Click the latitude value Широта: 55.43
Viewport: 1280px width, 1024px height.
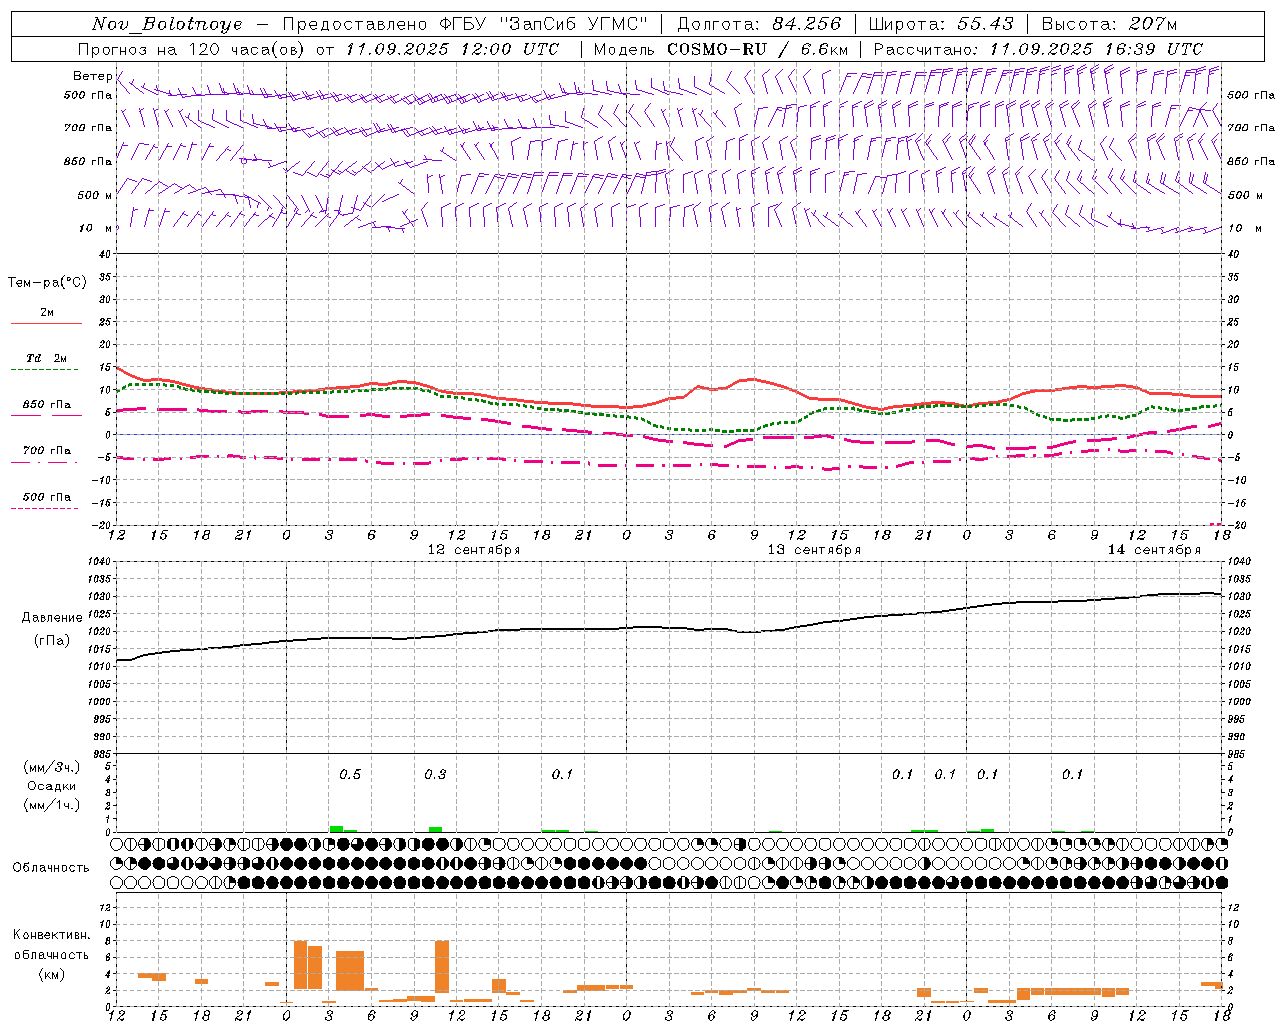pyautogui.click(x=941, y=24)
